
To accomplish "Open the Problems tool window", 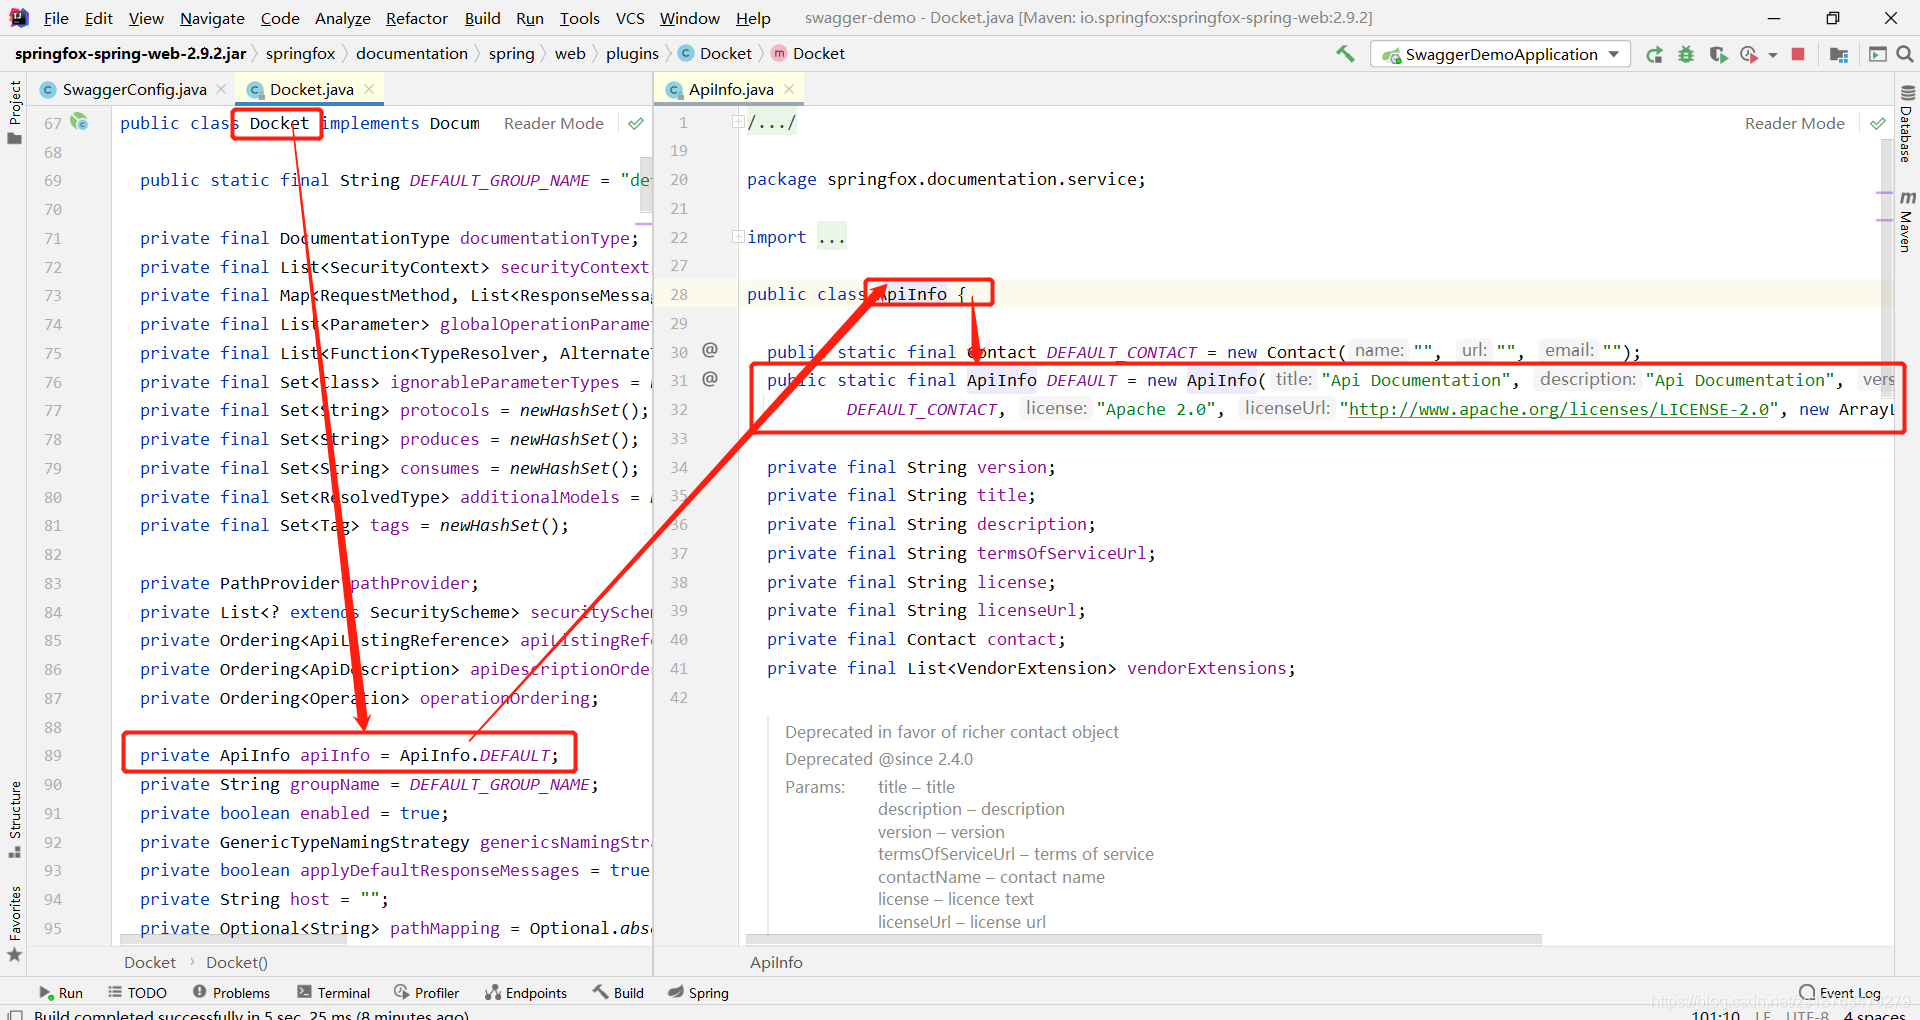I will click(232, 993).
